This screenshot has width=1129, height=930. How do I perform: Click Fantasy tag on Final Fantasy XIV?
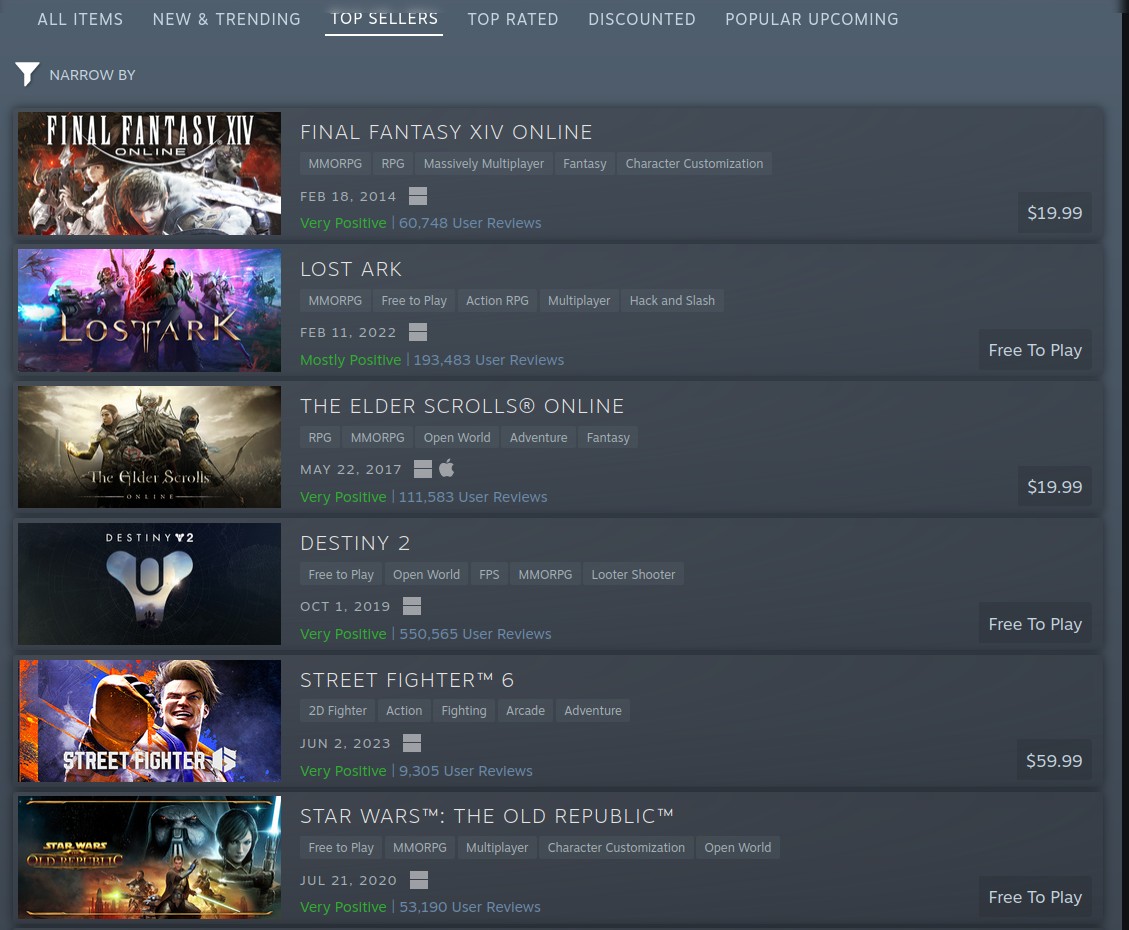click(585, 163)
